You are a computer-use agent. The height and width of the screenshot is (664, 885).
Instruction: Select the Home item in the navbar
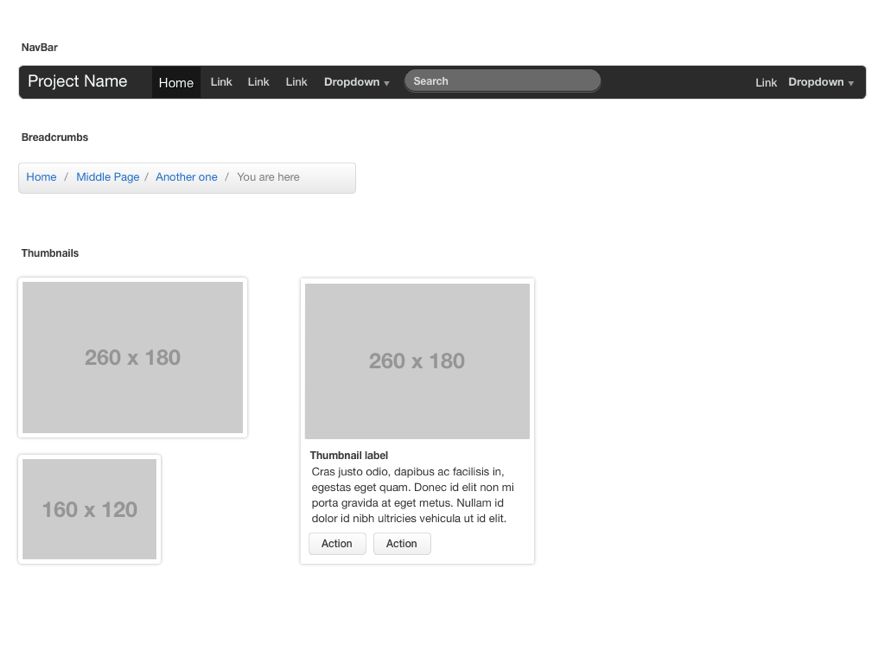[x=176, y=82]
